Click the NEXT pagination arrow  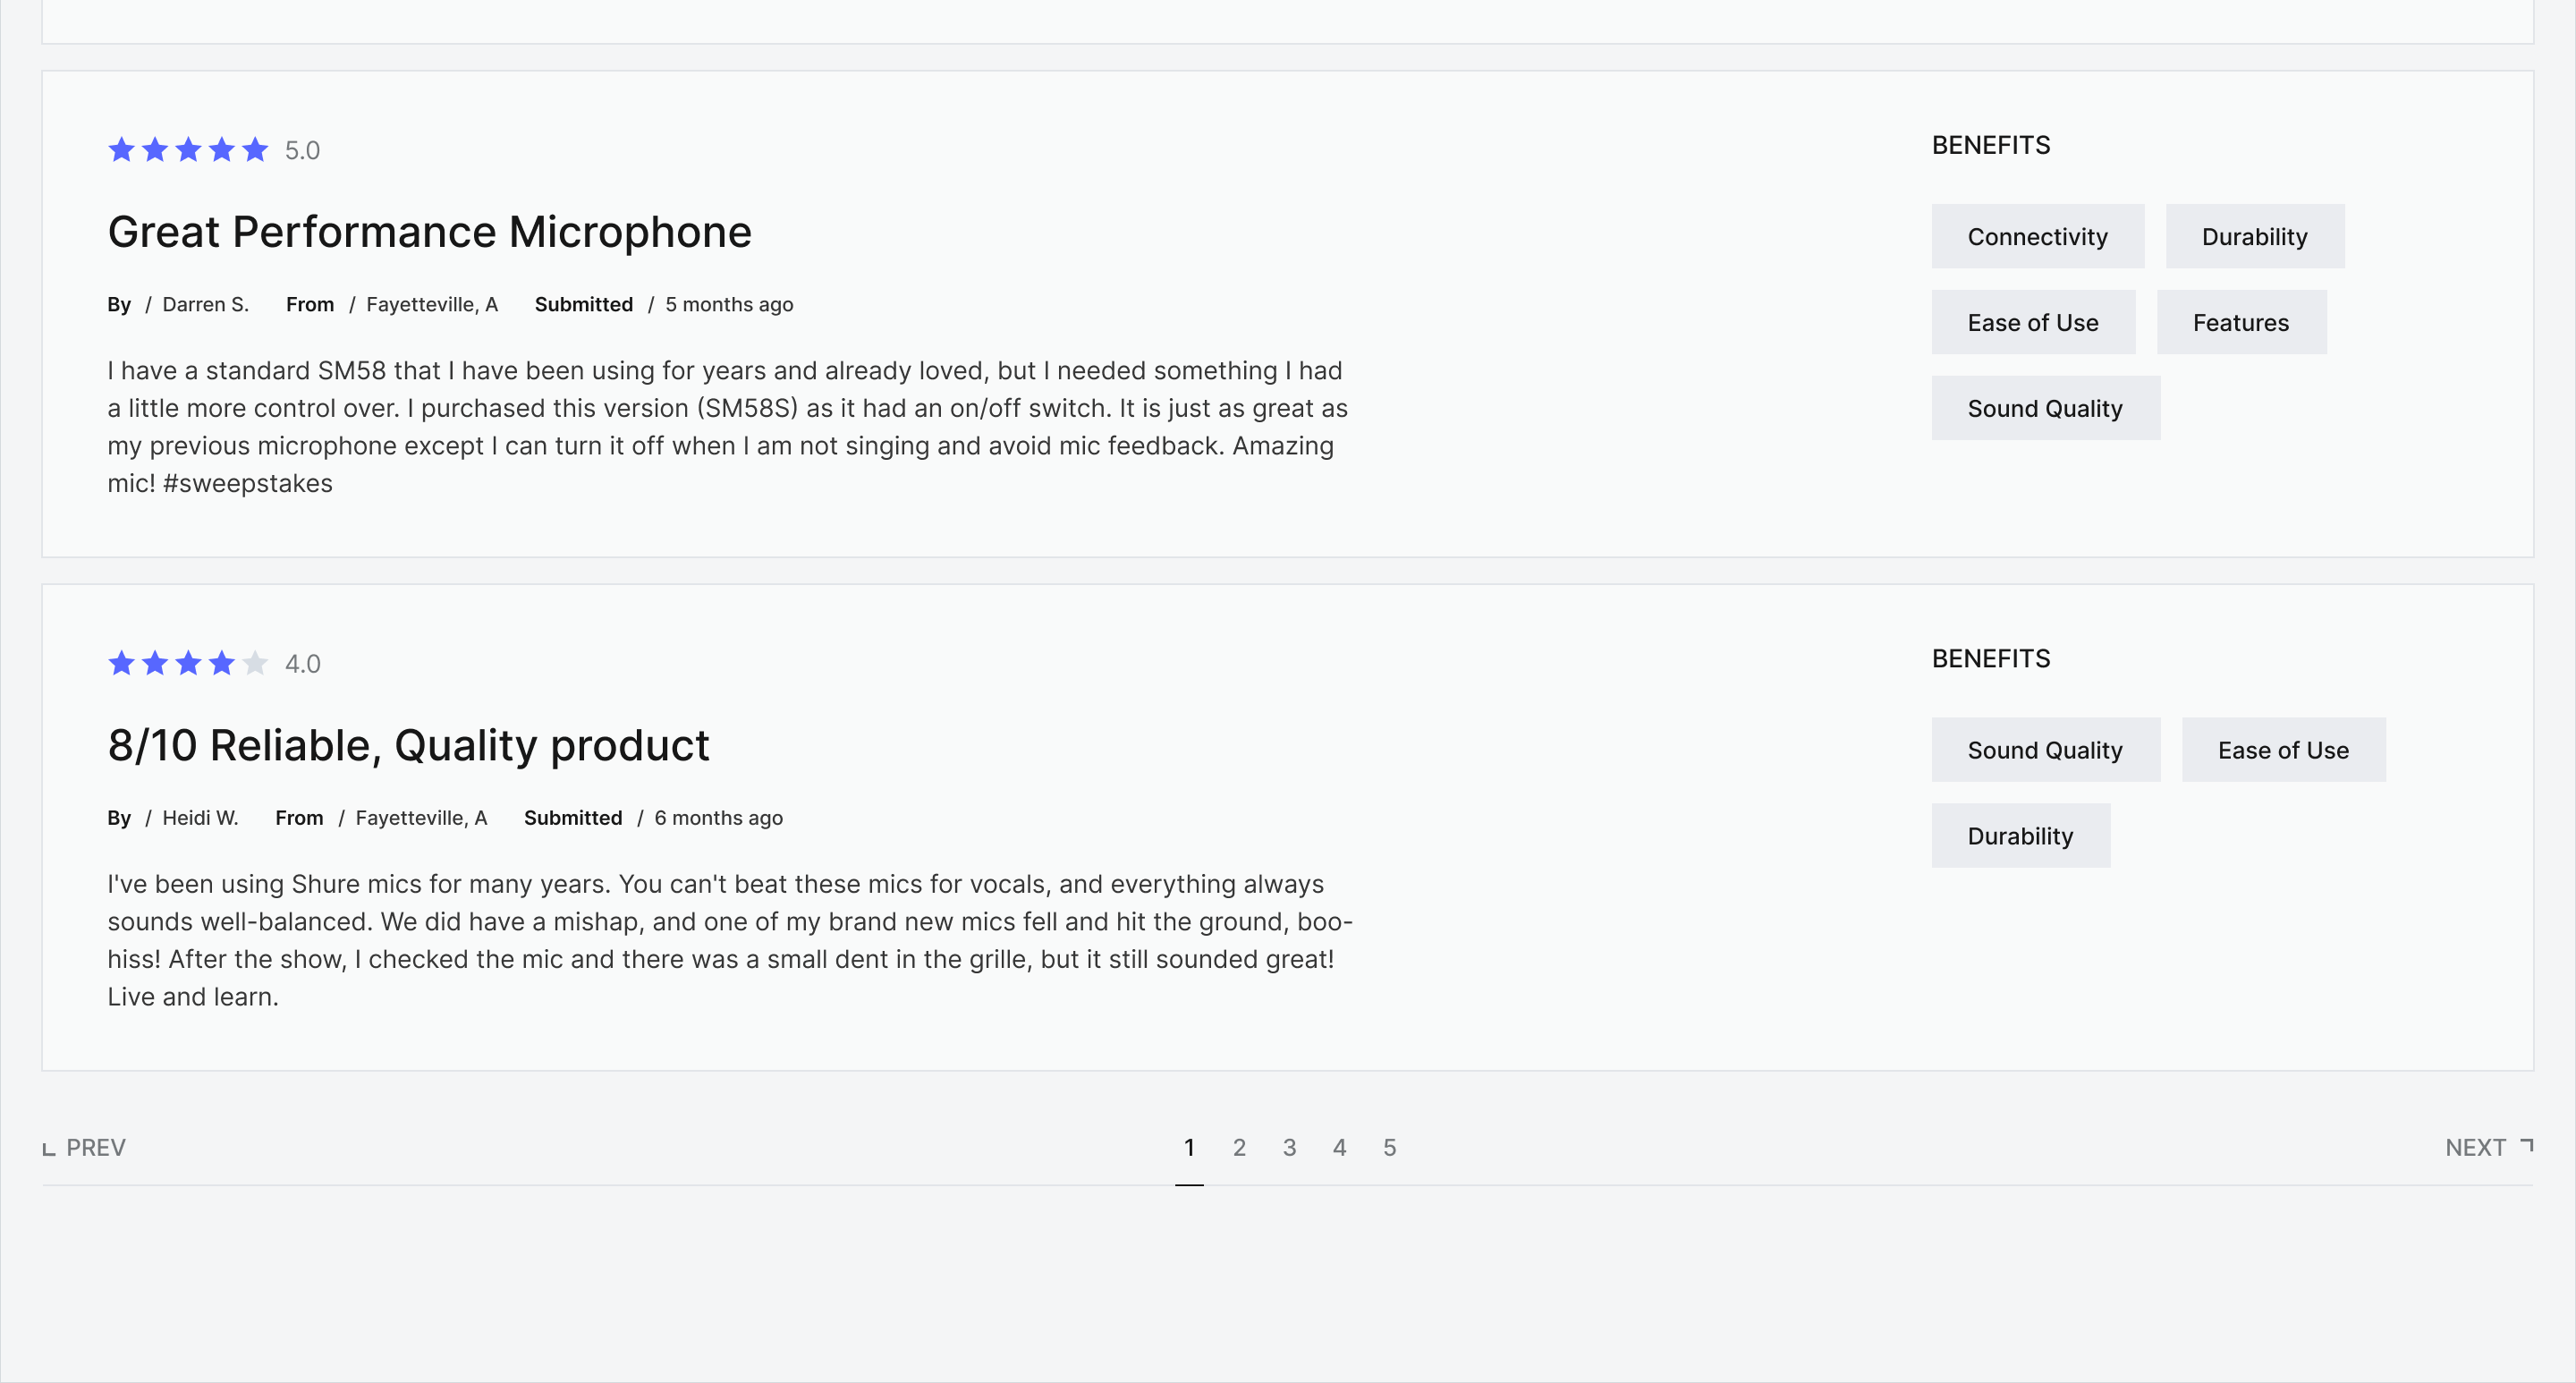tap(2488, 1147)
